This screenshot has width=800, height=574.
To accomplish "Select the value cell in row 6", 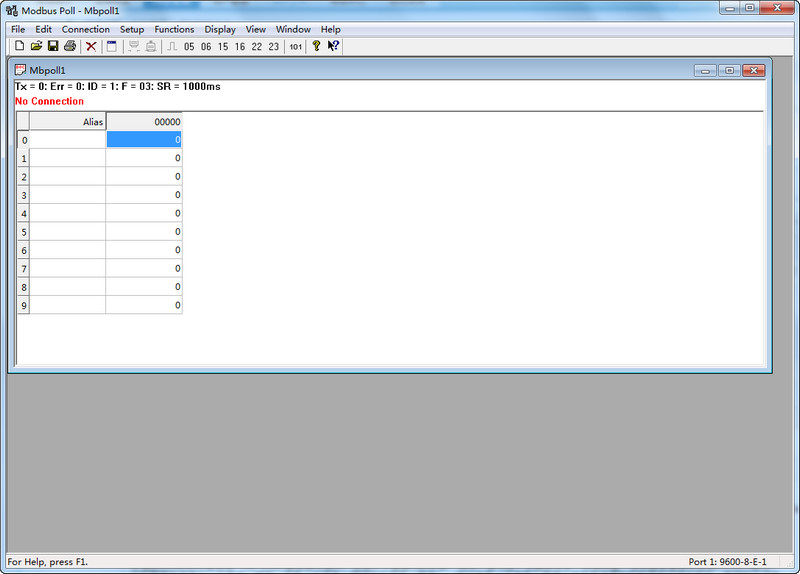I will (144, 249).
